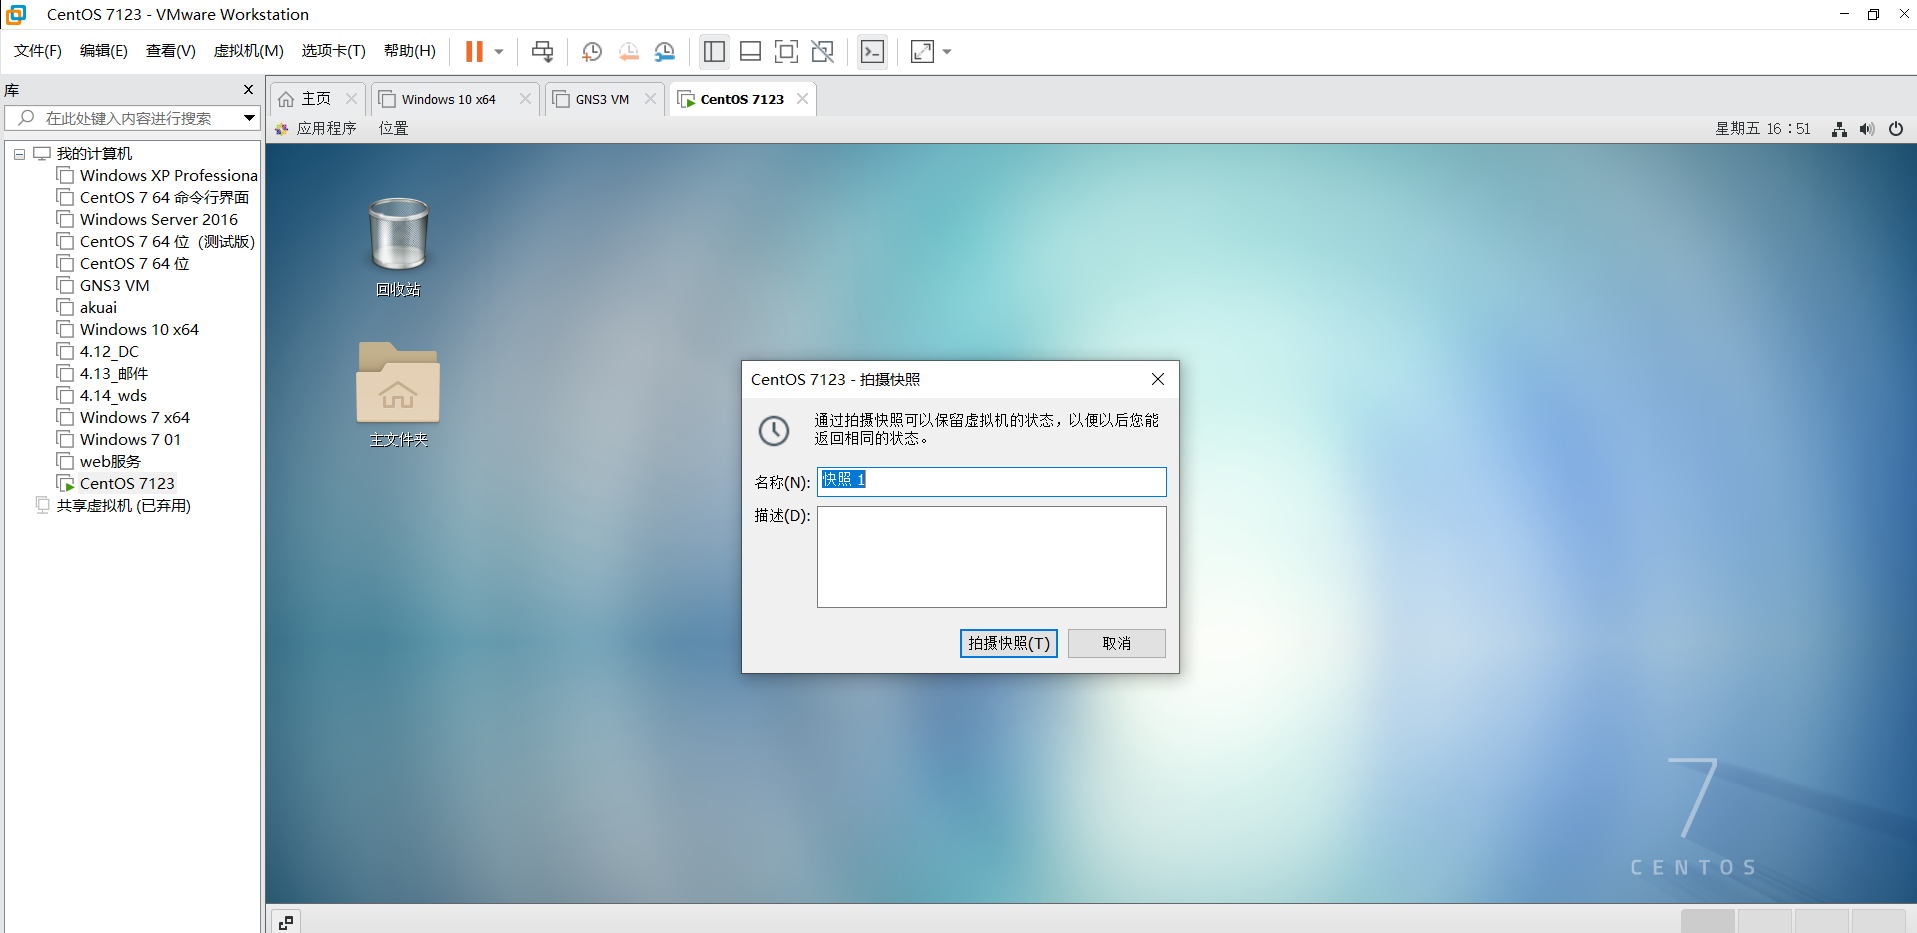This screenshot has height=933, width=1917.
Task: Toggle the console view toolbar icon
Action: (873, 51)
